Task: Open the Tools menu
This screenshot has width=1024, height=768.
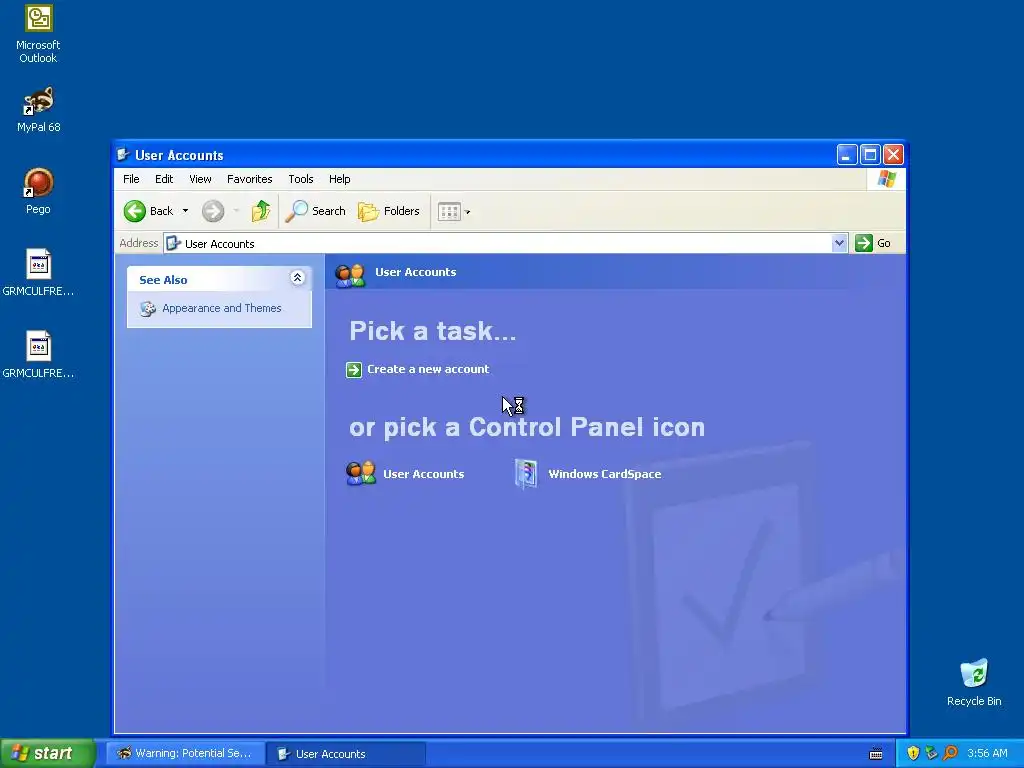Action: tap(300, 179)
